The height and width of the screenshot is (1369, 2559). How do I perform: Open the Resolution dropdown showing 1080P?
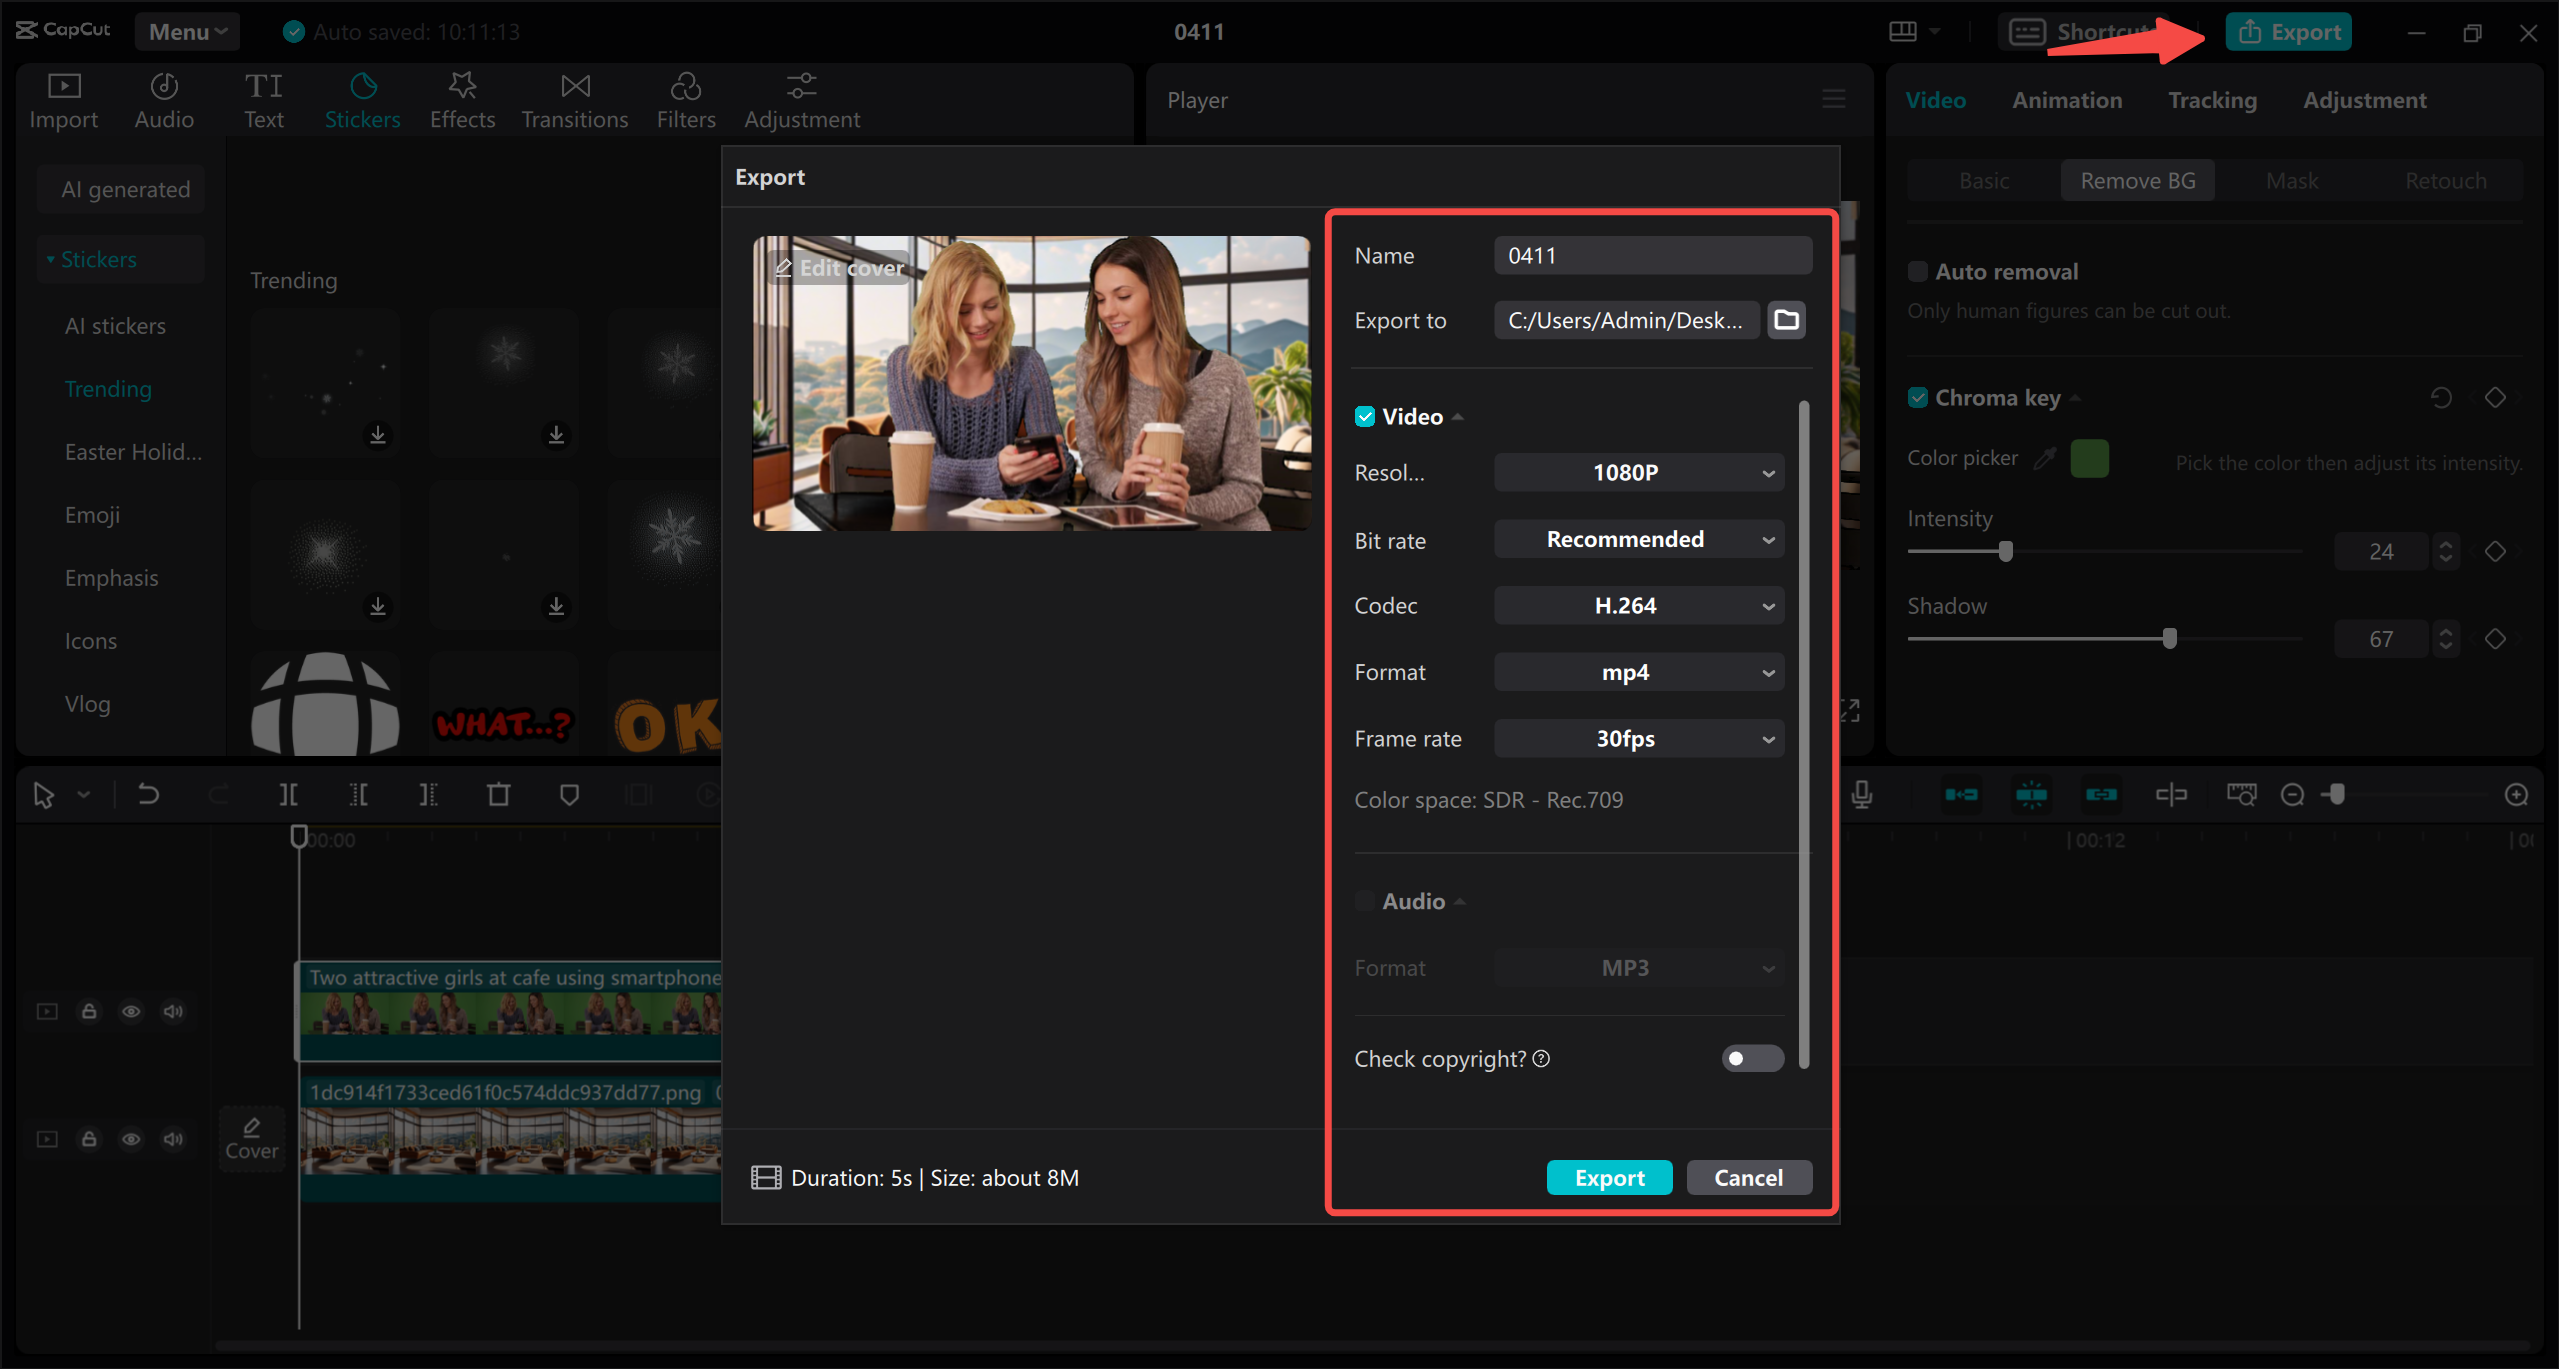[x=1637, y=472]
